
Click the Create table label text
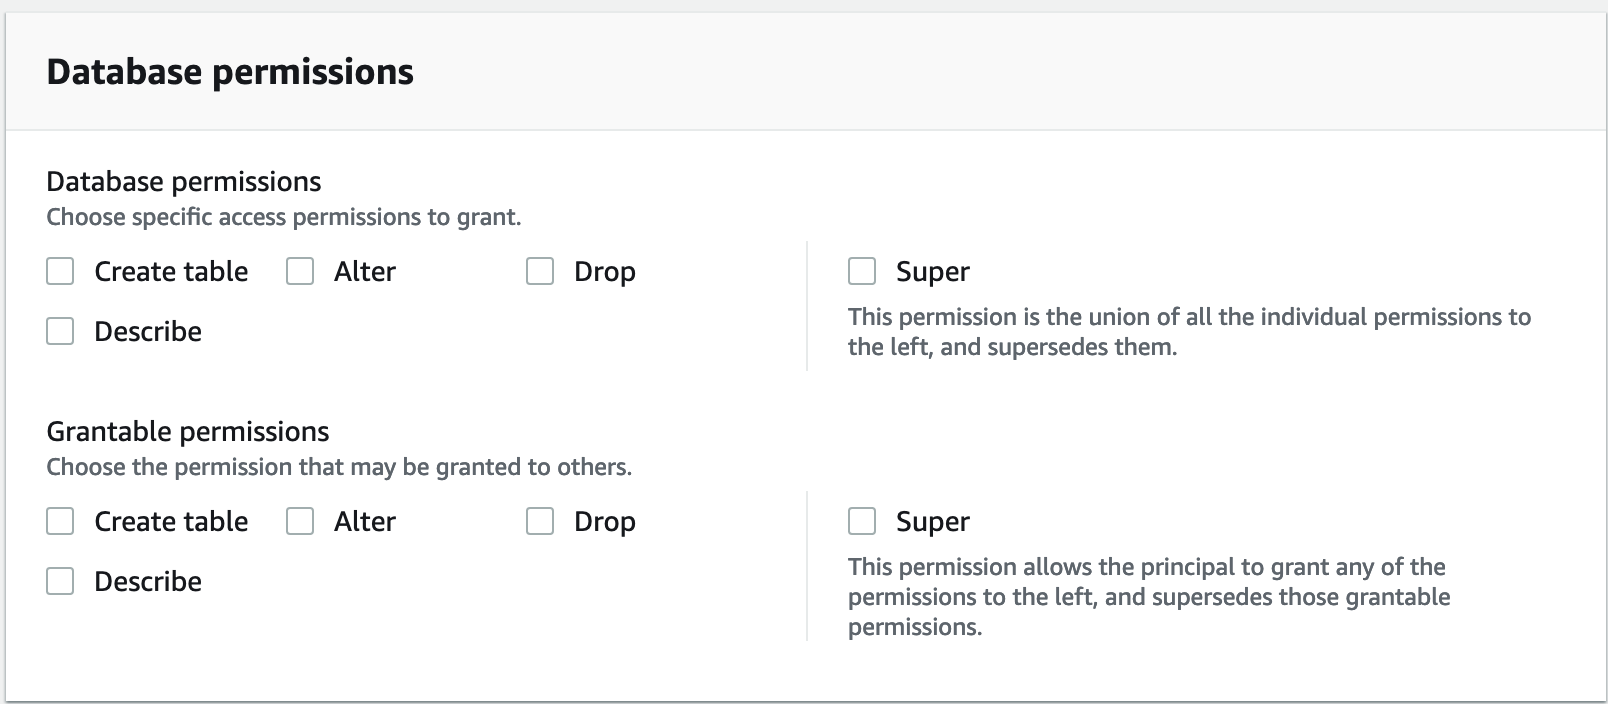click(x=170, y=270)
